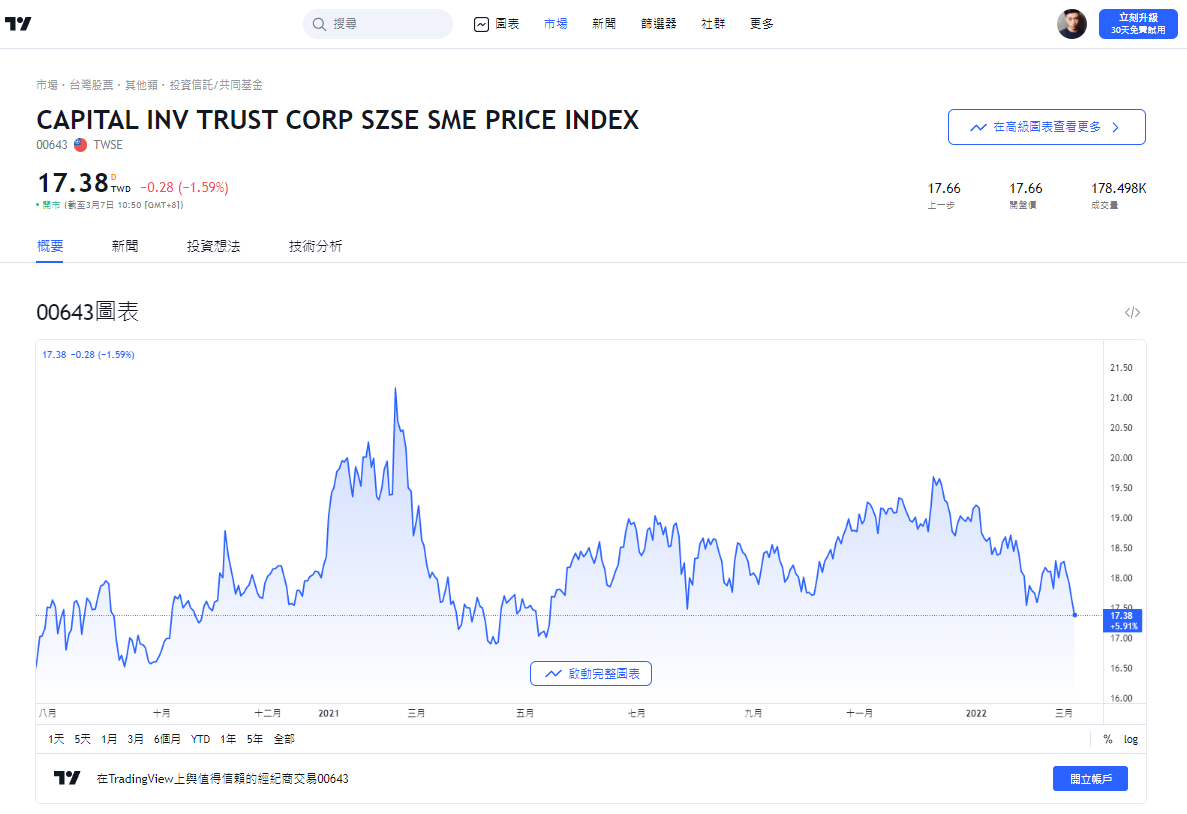This screenshot has height=814, width=1187.
Task: Open the 篩選器 screener menu
Action: [x=659, y=24]
